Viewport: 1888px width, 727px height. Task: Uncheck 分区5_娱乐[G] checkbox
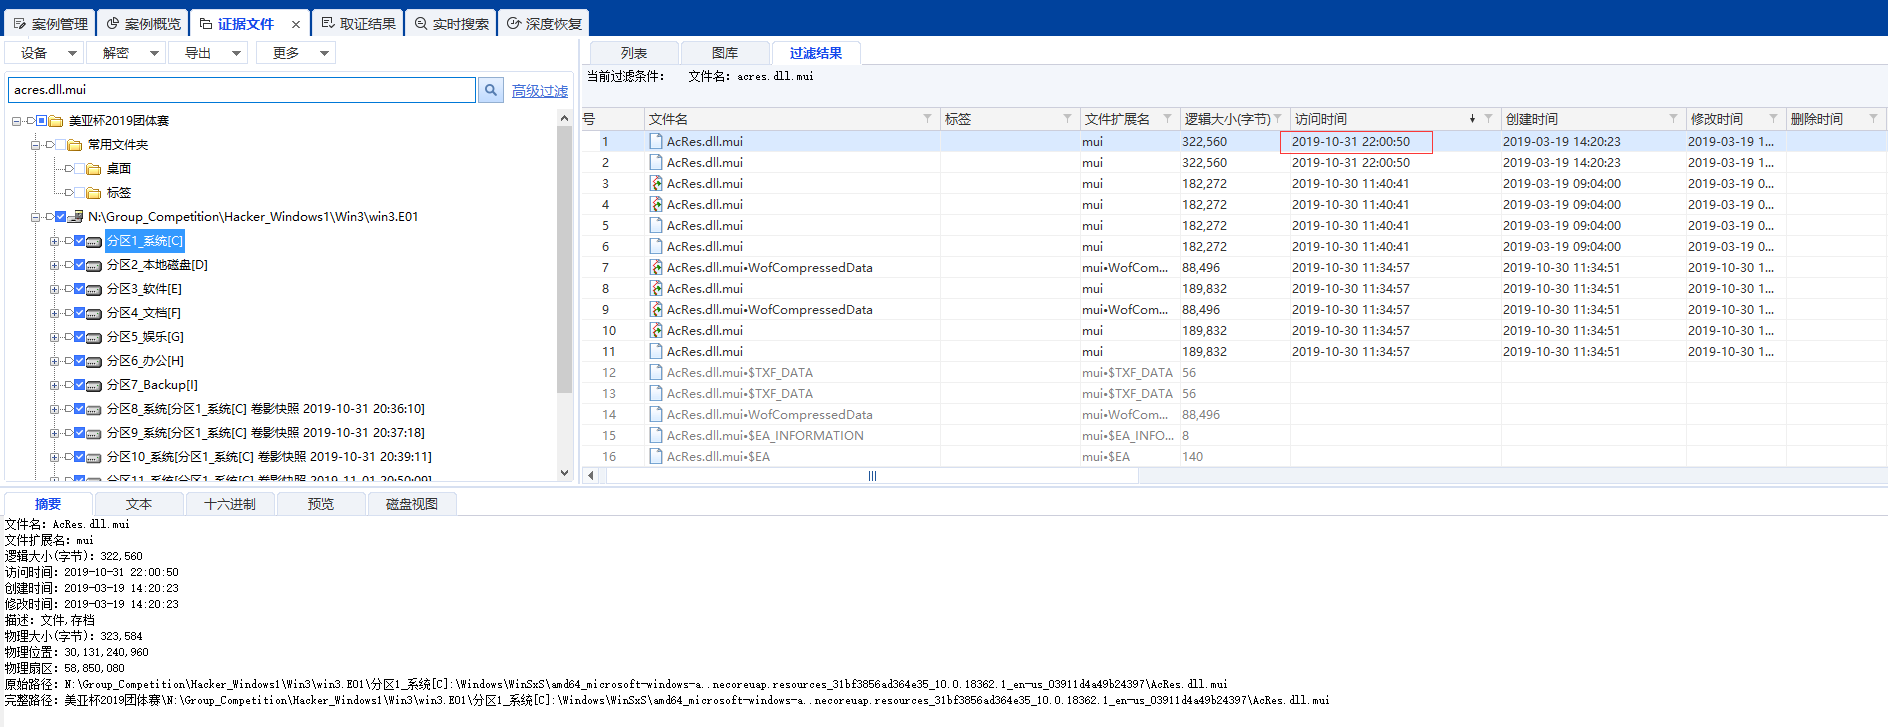80,336
